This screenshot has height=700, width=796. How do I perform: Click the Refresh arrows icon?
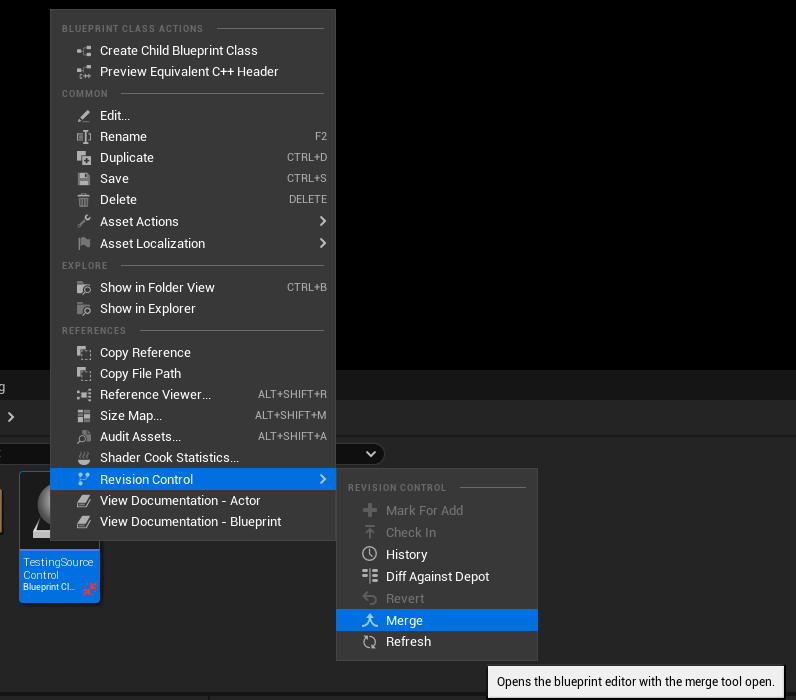[x=369, y=642]
